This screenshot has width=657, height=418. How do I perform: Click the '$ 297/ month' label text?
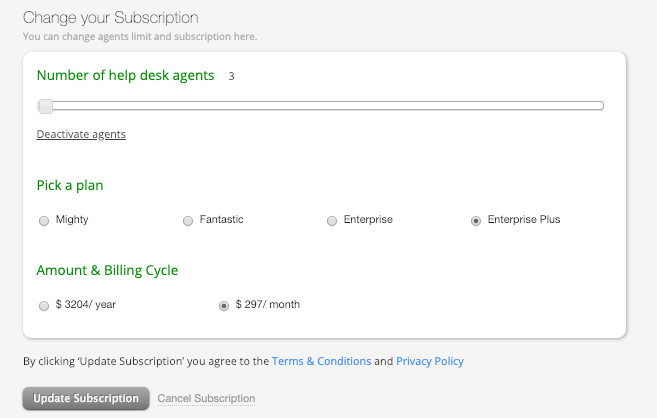tap(268, 305)
